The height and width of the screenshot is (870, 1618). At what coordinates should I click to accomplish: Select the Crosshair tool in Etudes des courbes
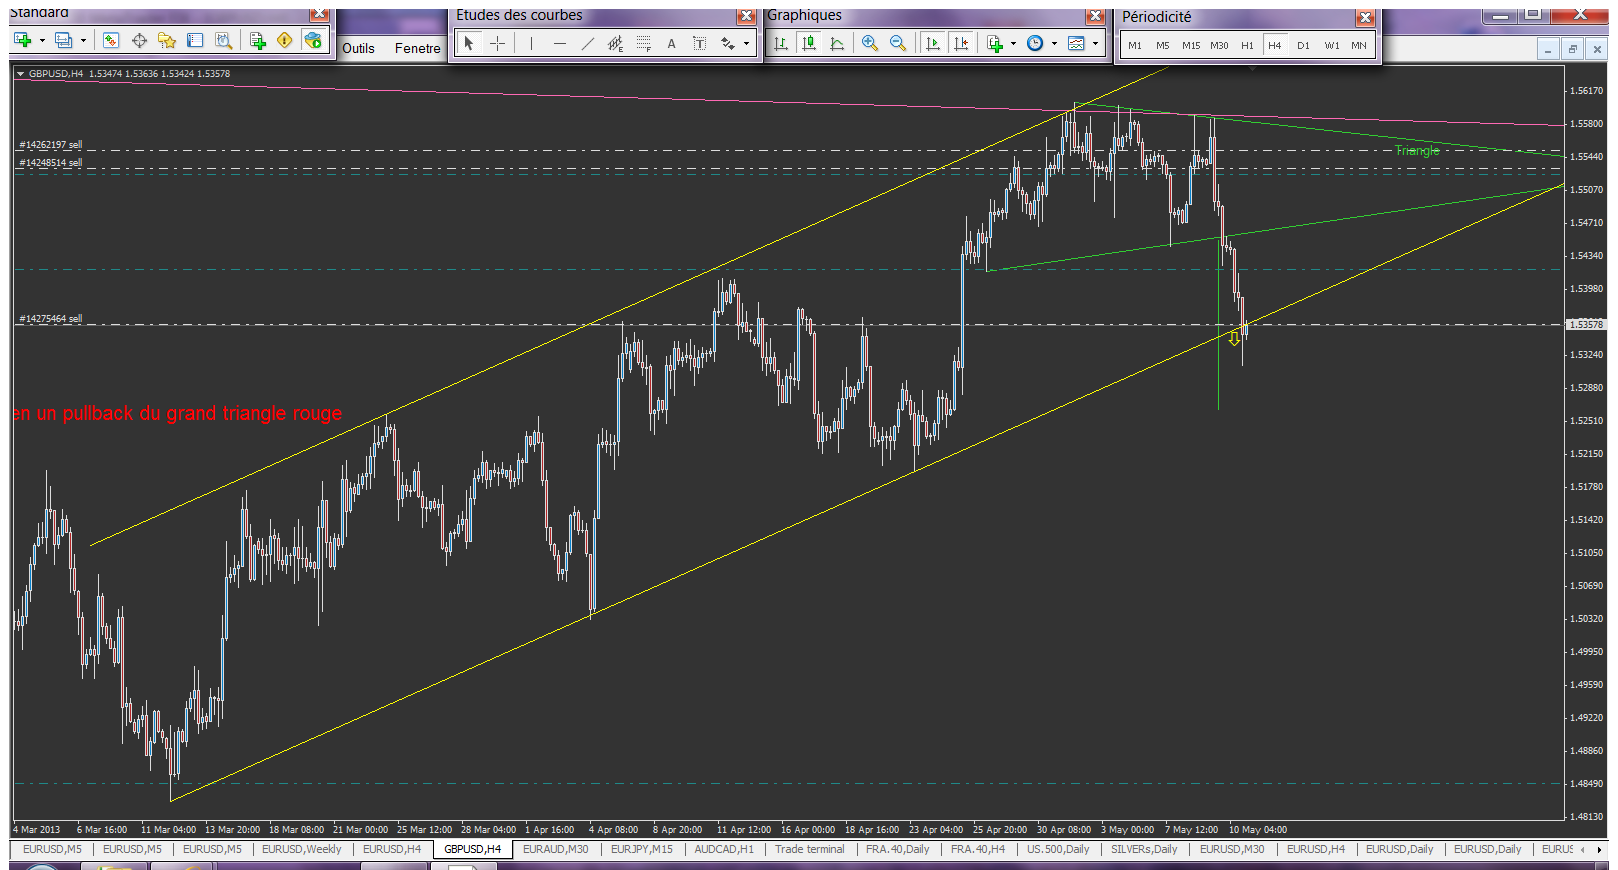497,43
